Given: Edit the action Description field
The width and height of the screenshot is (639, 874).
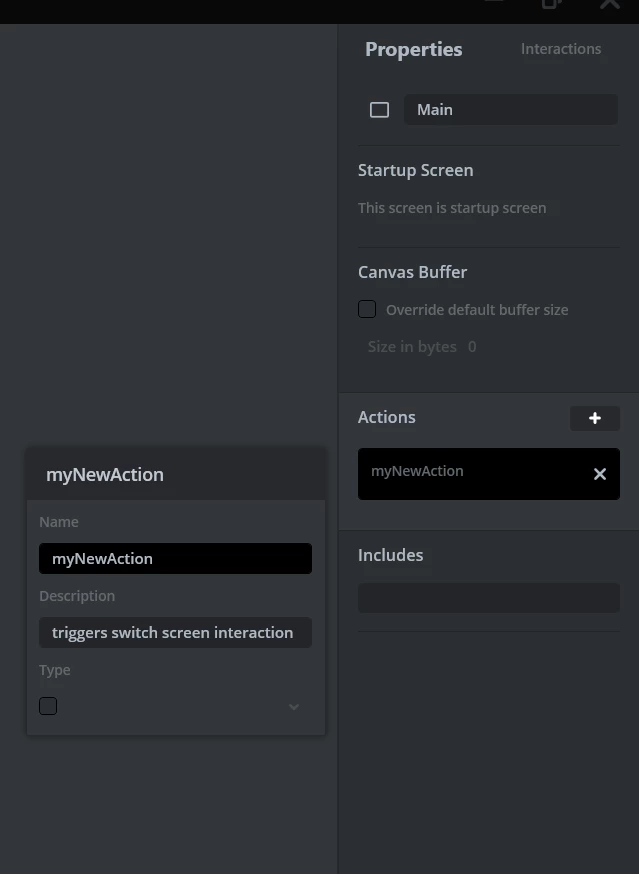Looking at the screenshot, I should coord(175,633).
